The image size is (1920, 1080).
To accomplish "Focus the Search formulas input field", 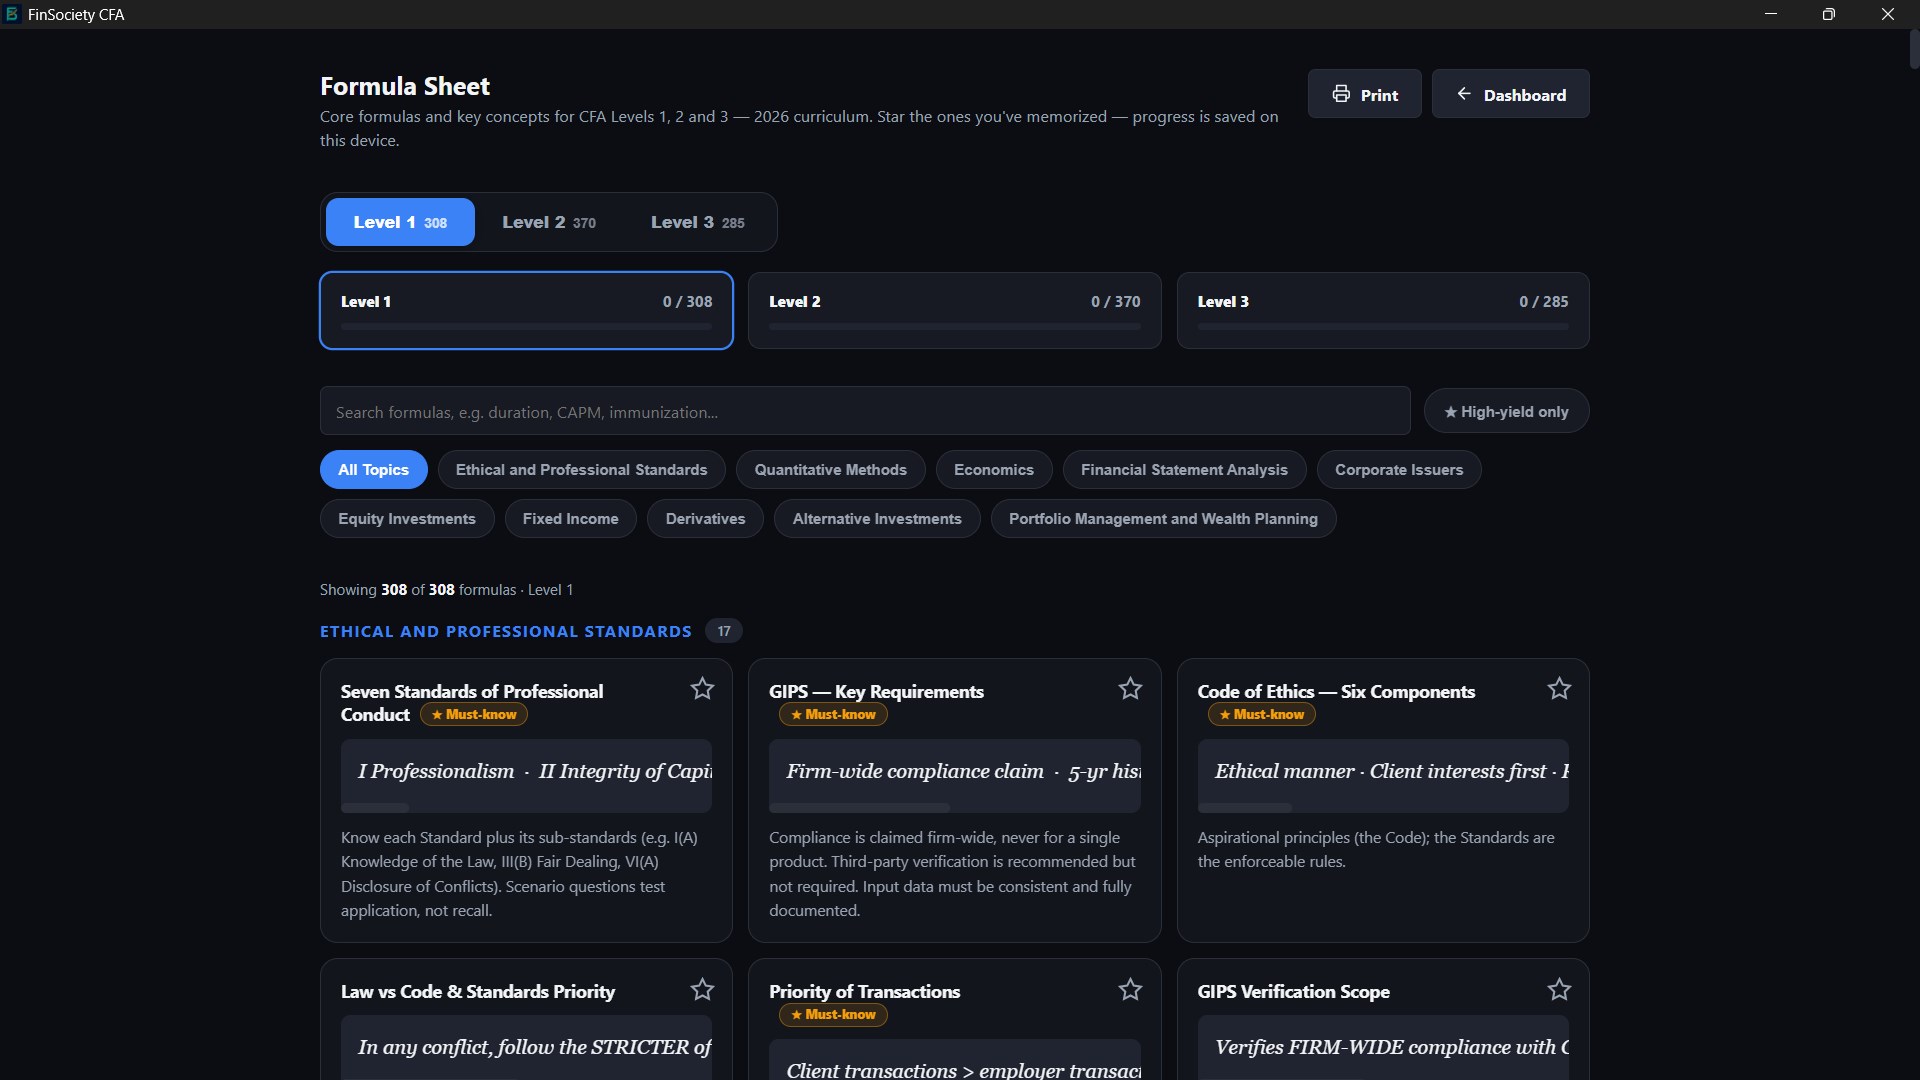I will point(865,411).
